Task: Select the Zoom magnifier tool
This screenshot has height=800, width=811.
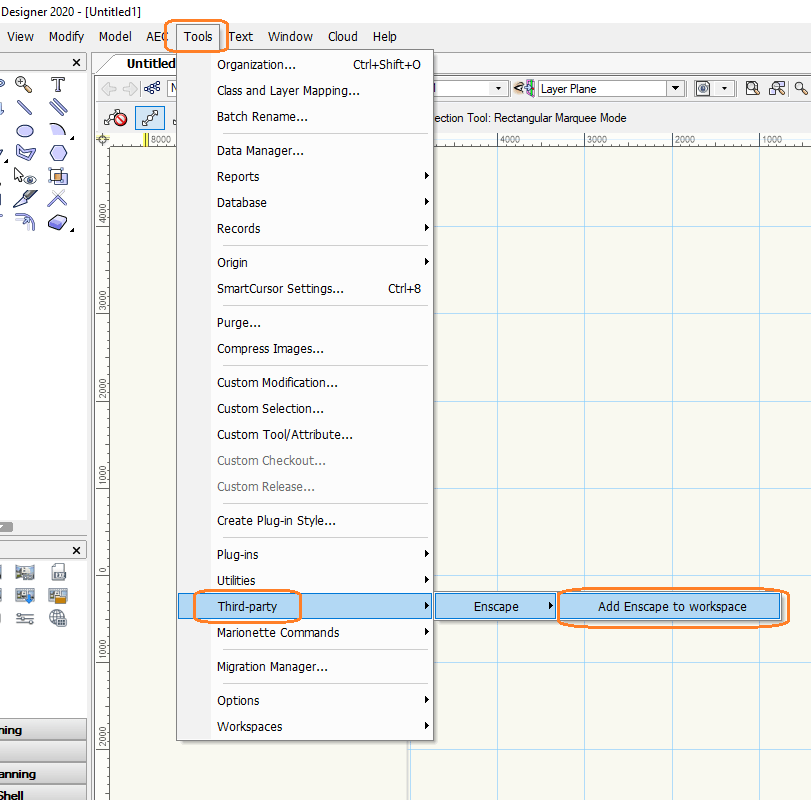Action: 24,85
